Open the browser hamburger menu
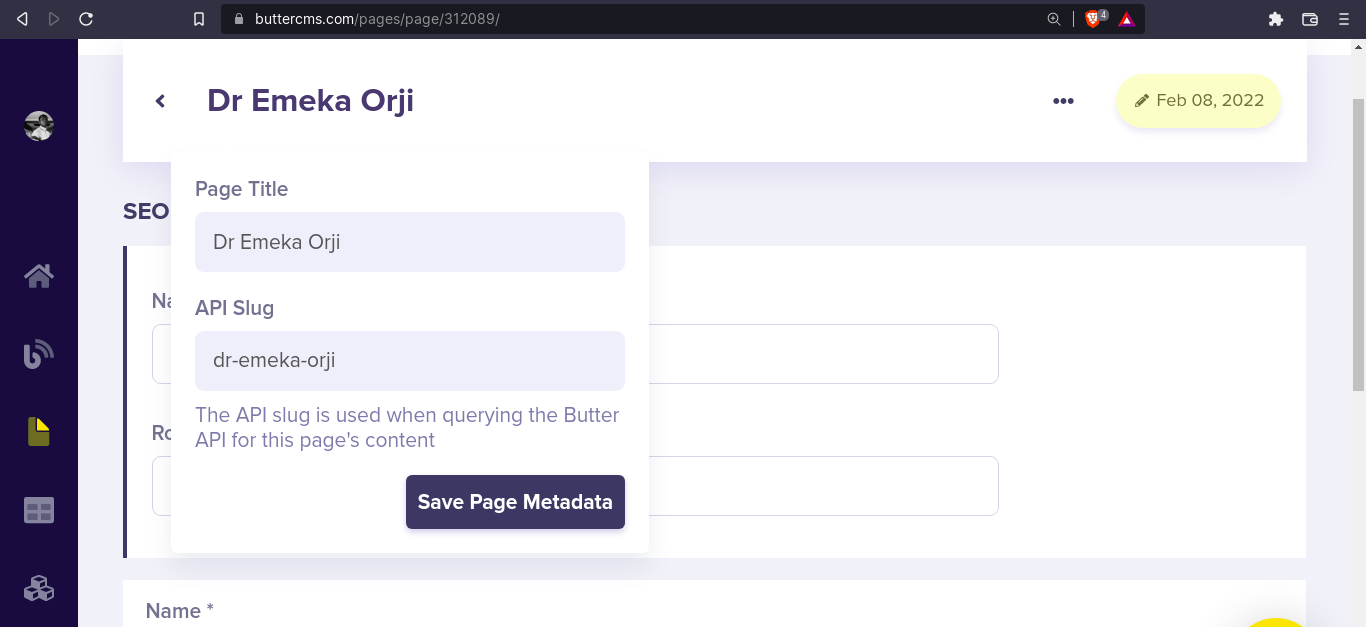 [1344, 19]
